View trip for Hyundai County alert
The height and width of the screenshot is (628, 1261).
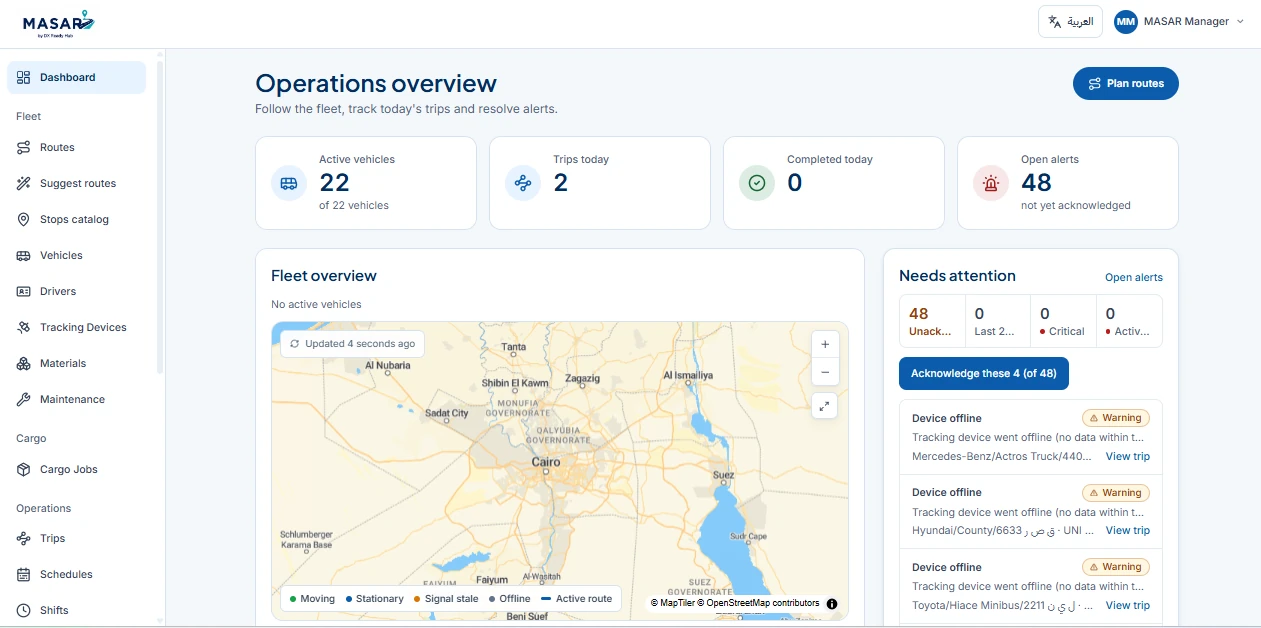pyautogui.click(x=1127, y=531)
